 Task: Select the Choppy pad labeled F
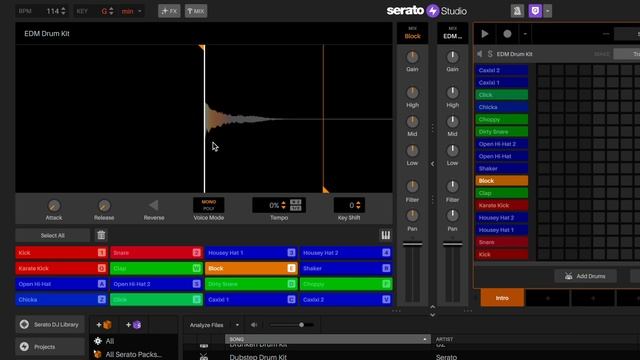[x=346, y=284]
